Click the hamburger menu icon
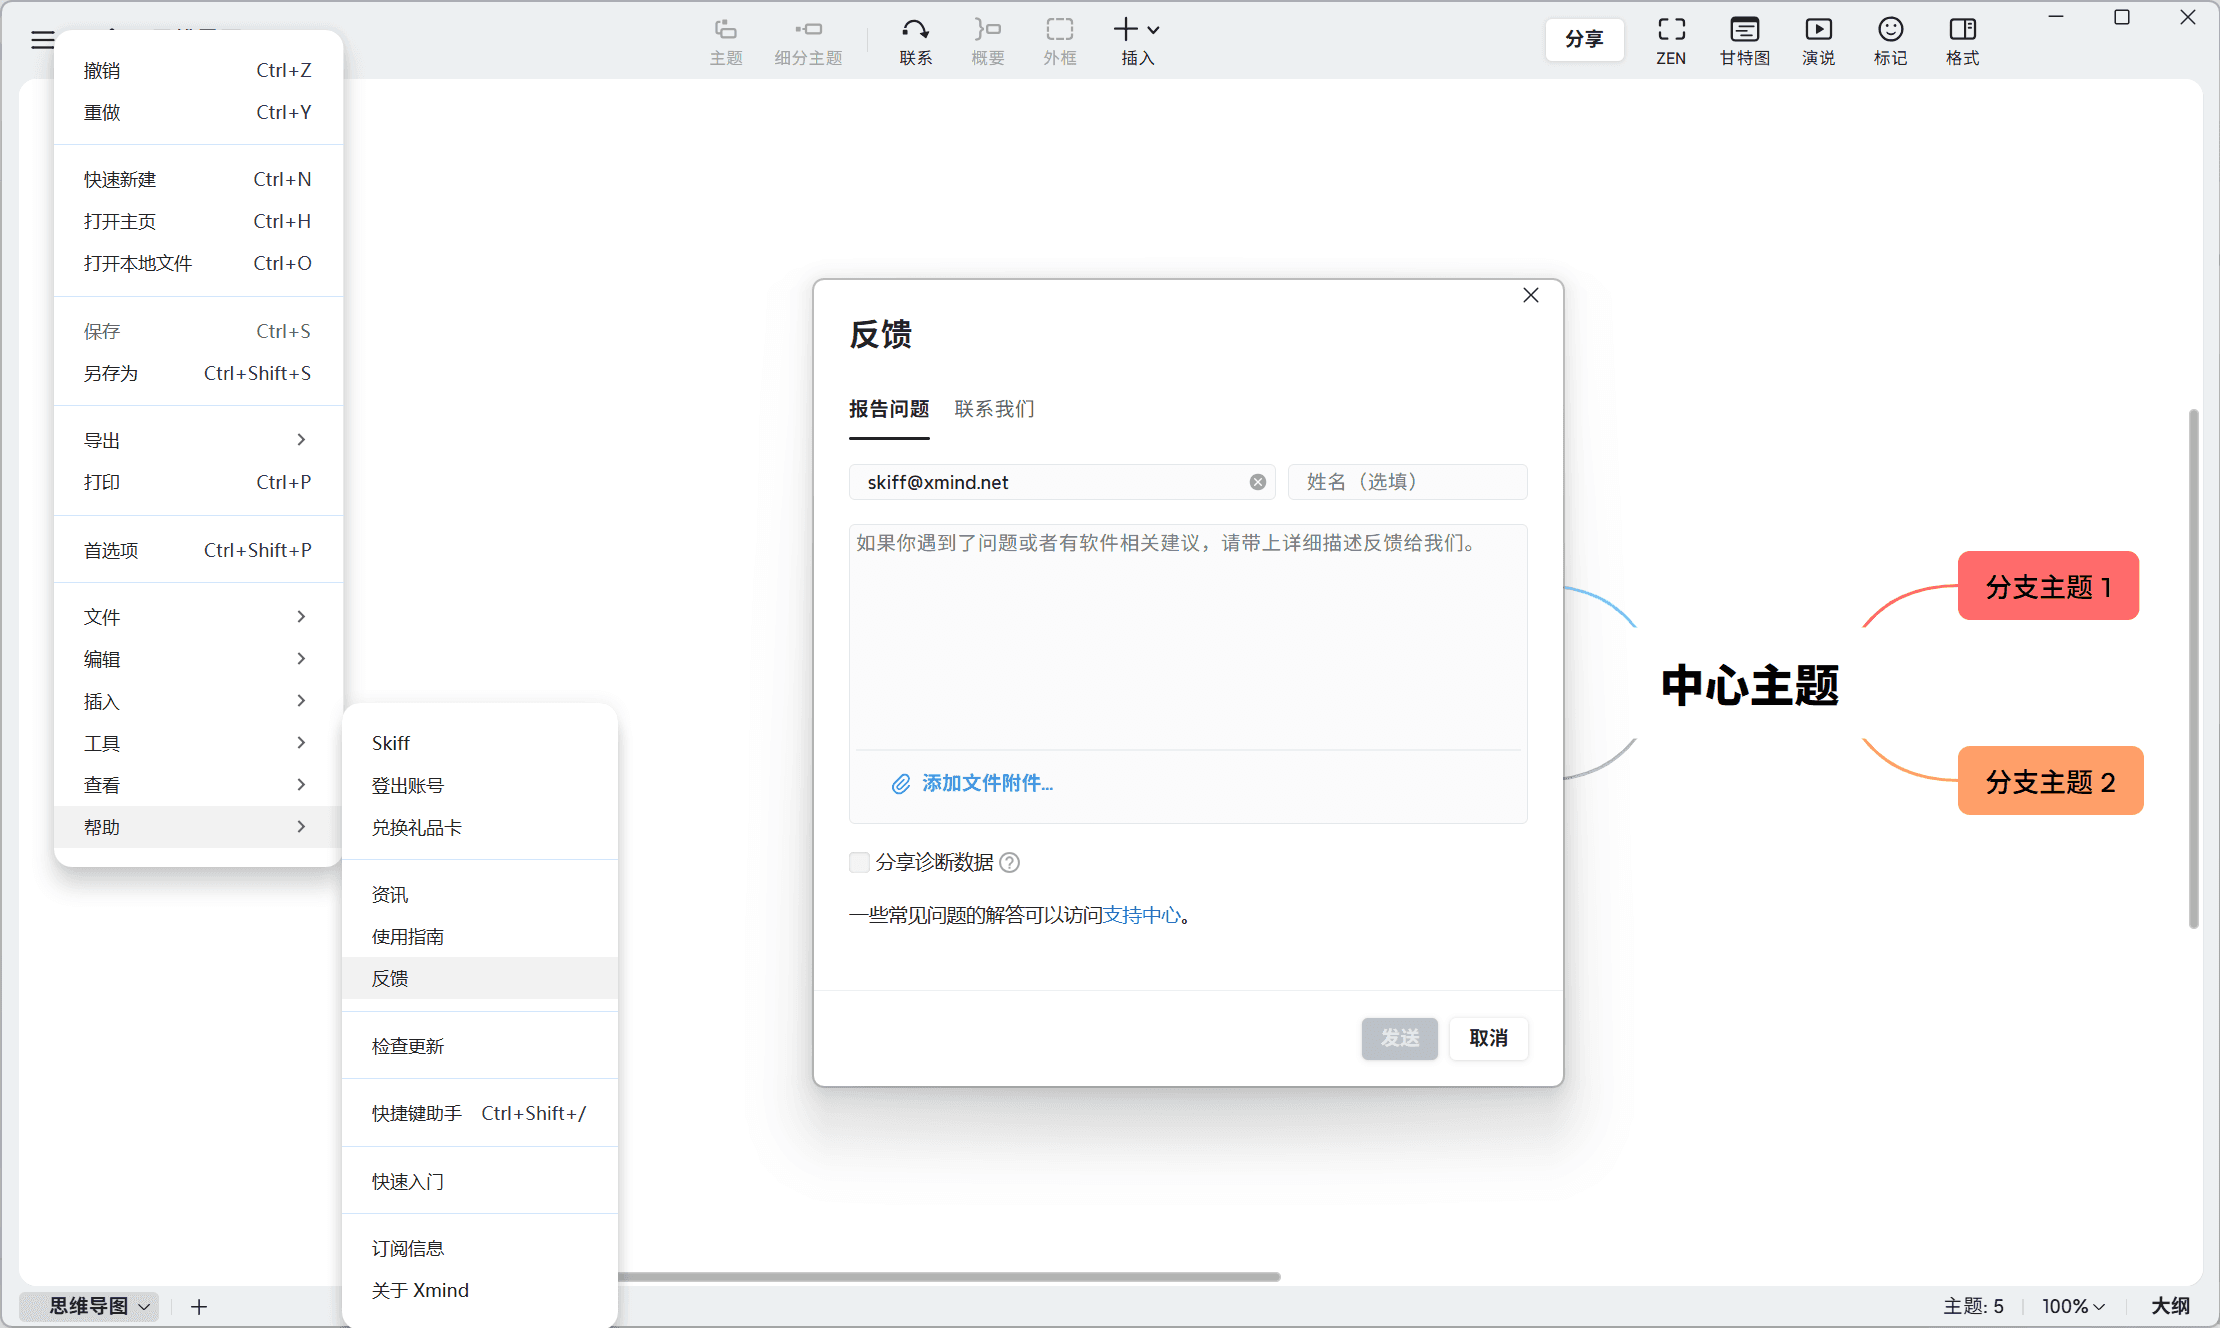2220x1328 pixels. click(x=42, y=40)
